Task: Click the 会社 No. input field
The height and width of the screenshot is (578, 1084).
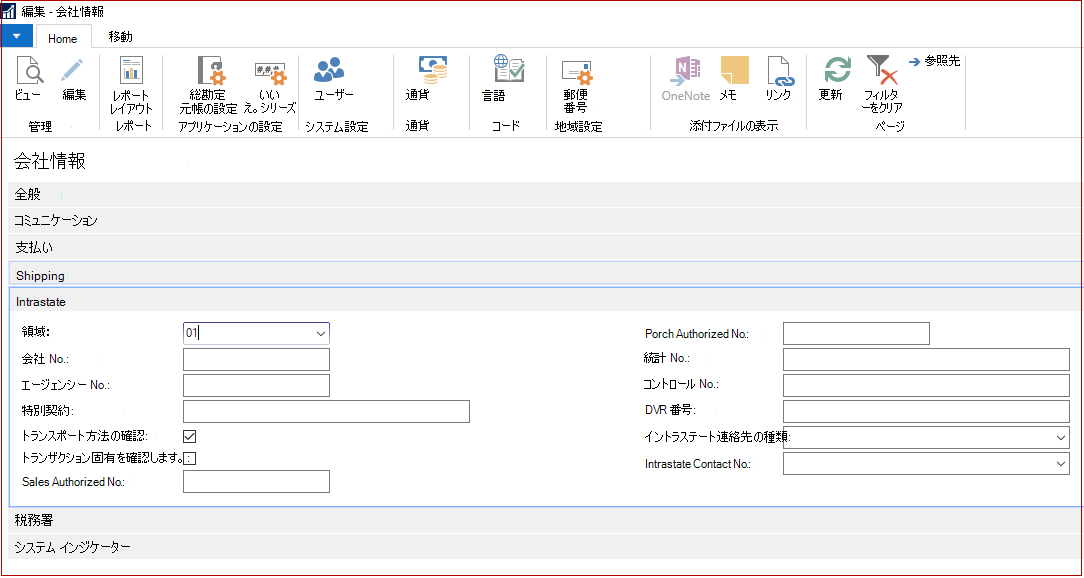Action: click(x=256, y=360)
